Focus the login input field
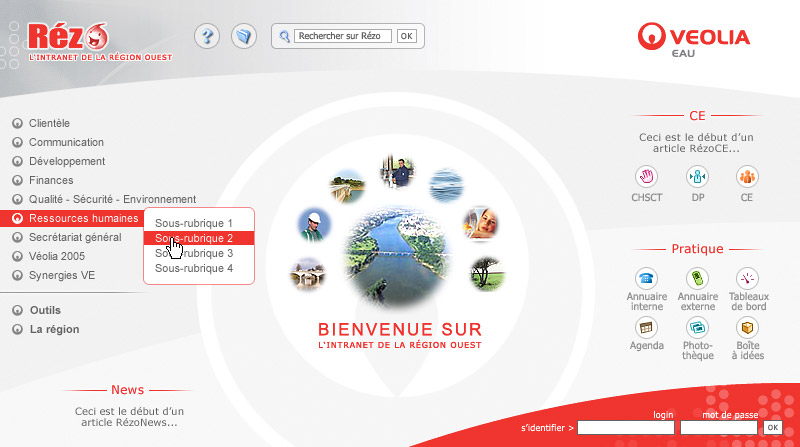The height and width of the screenshot is (447, 800). click(x=626, y=428)
